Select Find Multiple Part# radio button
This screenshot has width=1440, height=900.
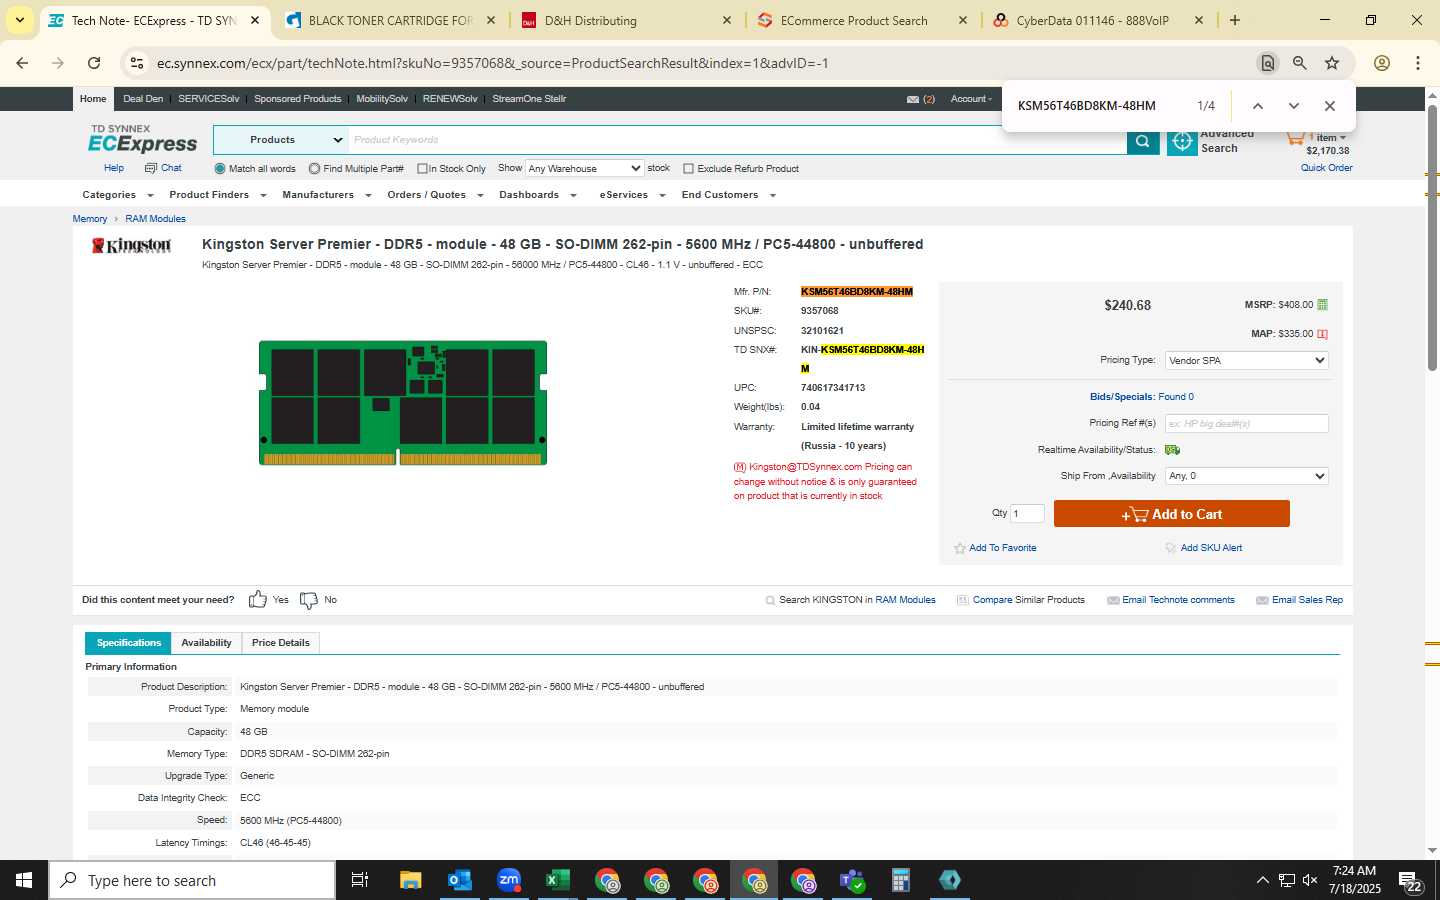[314, 169]
